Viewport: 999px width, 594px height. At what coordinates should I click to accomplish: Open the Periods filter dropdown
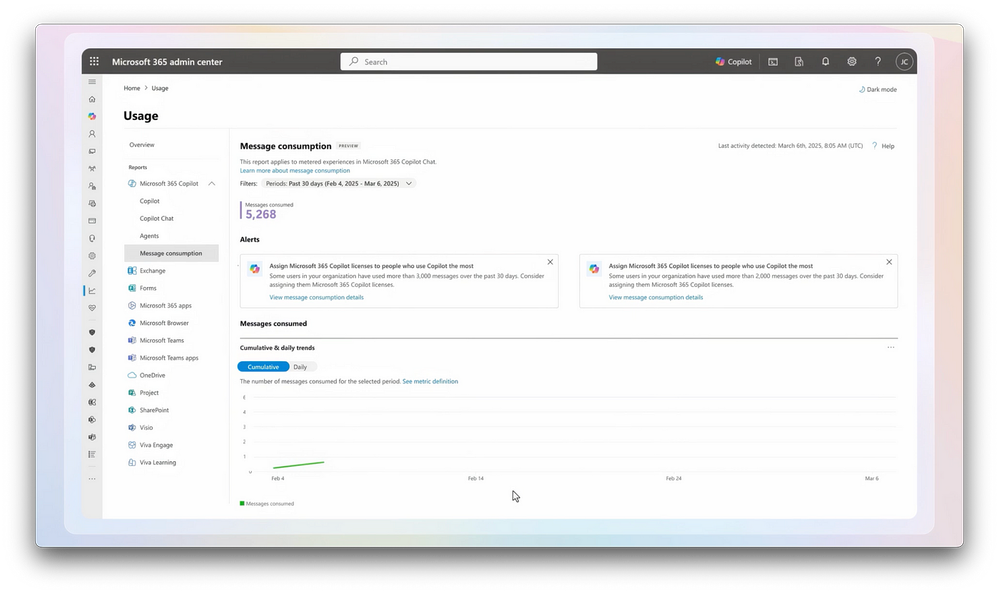click(x=338, y=184)
